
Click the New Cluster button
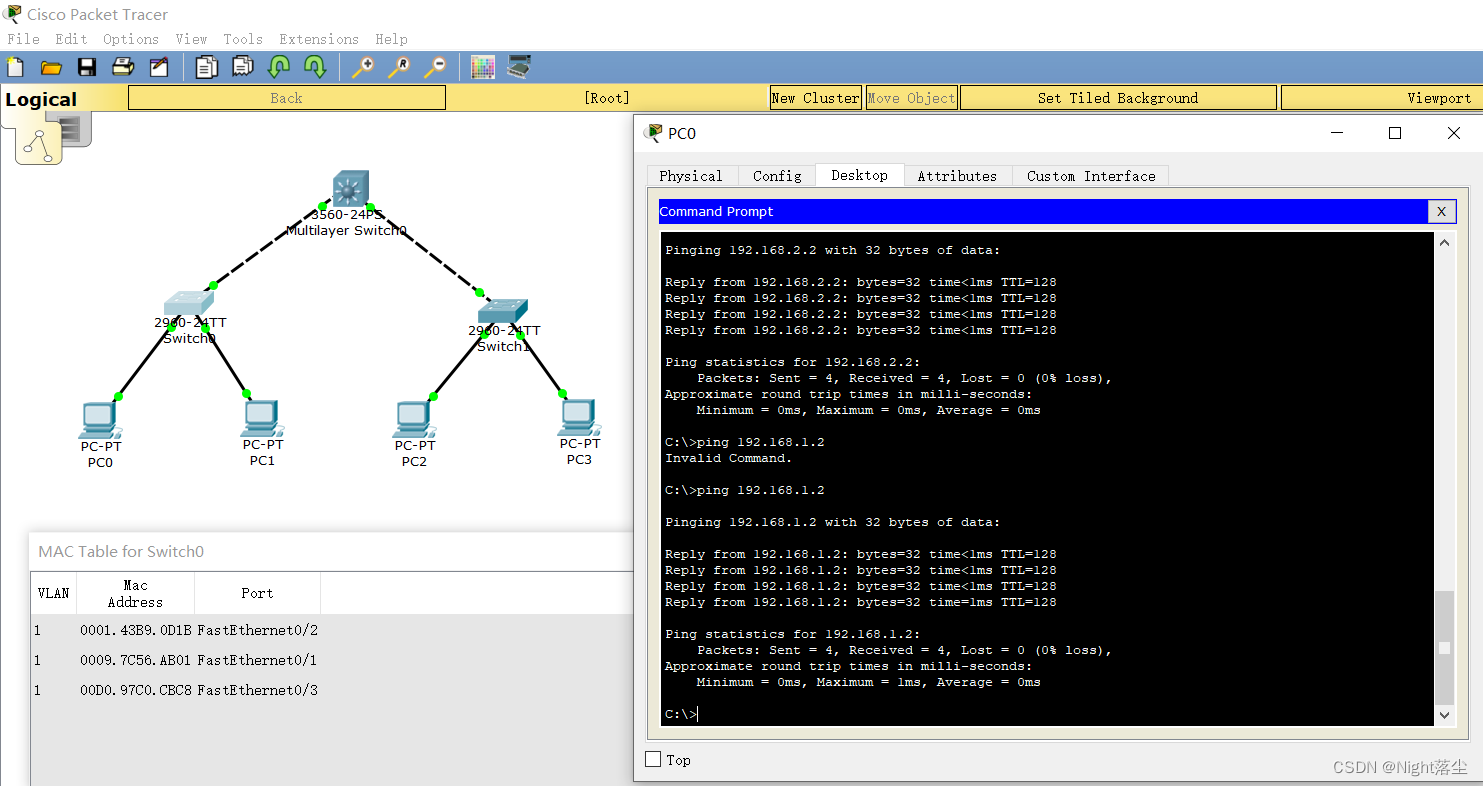(x=816, y=98)
